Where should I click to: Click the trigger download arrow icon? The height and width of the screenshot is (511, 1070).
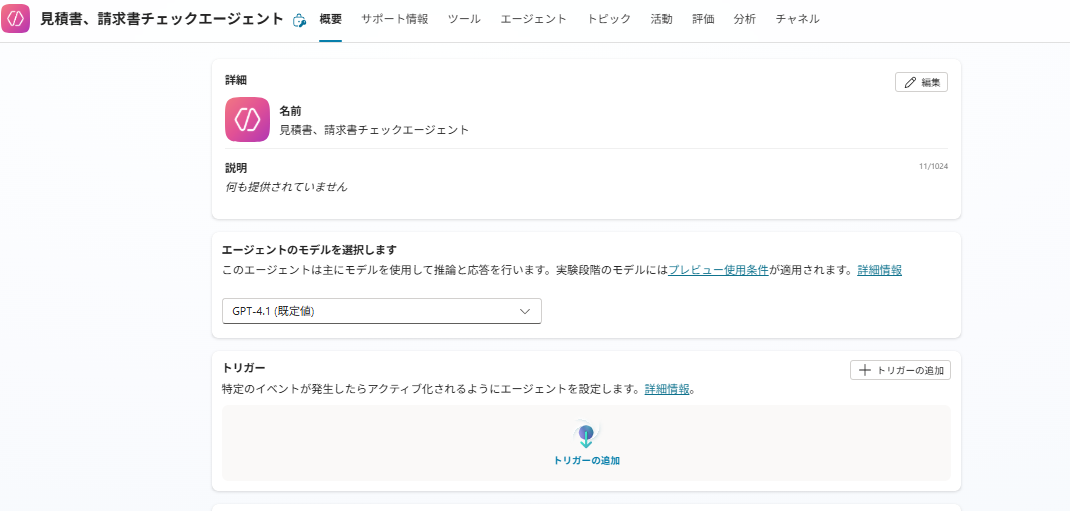585,435
